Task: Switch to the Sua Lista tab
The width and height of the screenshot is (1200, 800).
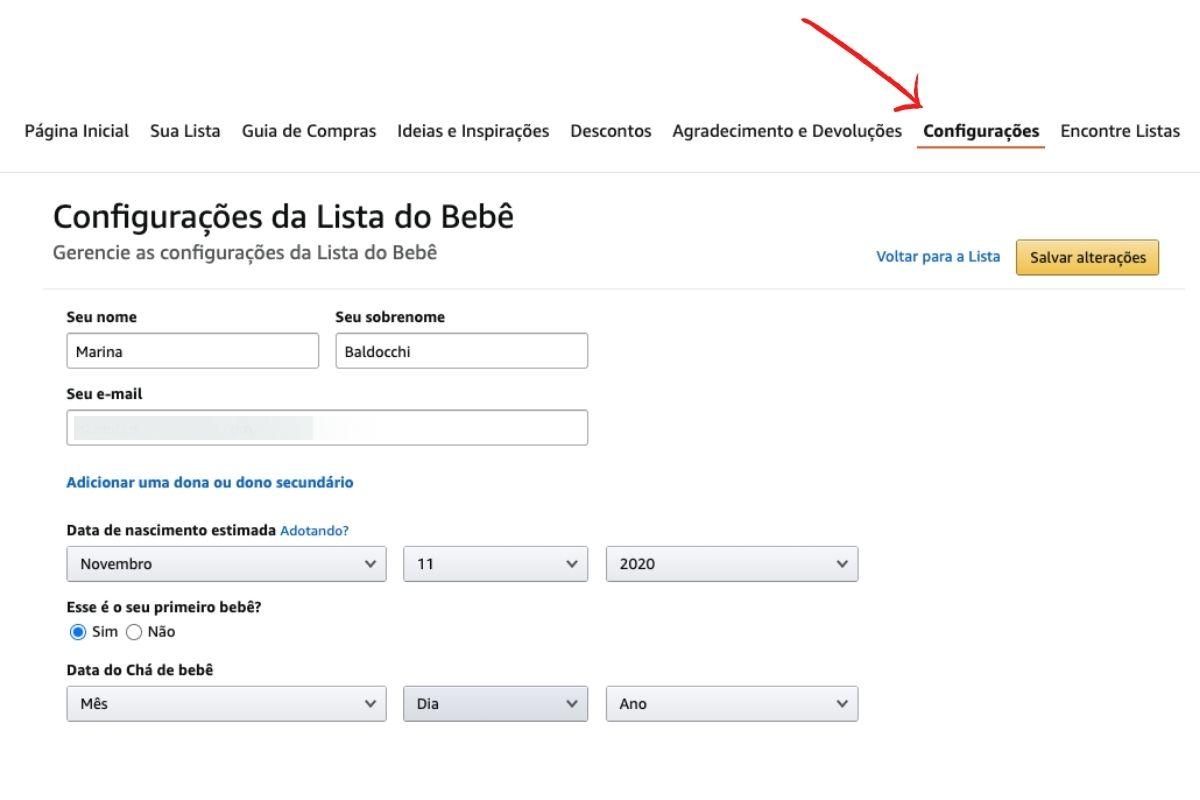Action: [x=185, y=131]
